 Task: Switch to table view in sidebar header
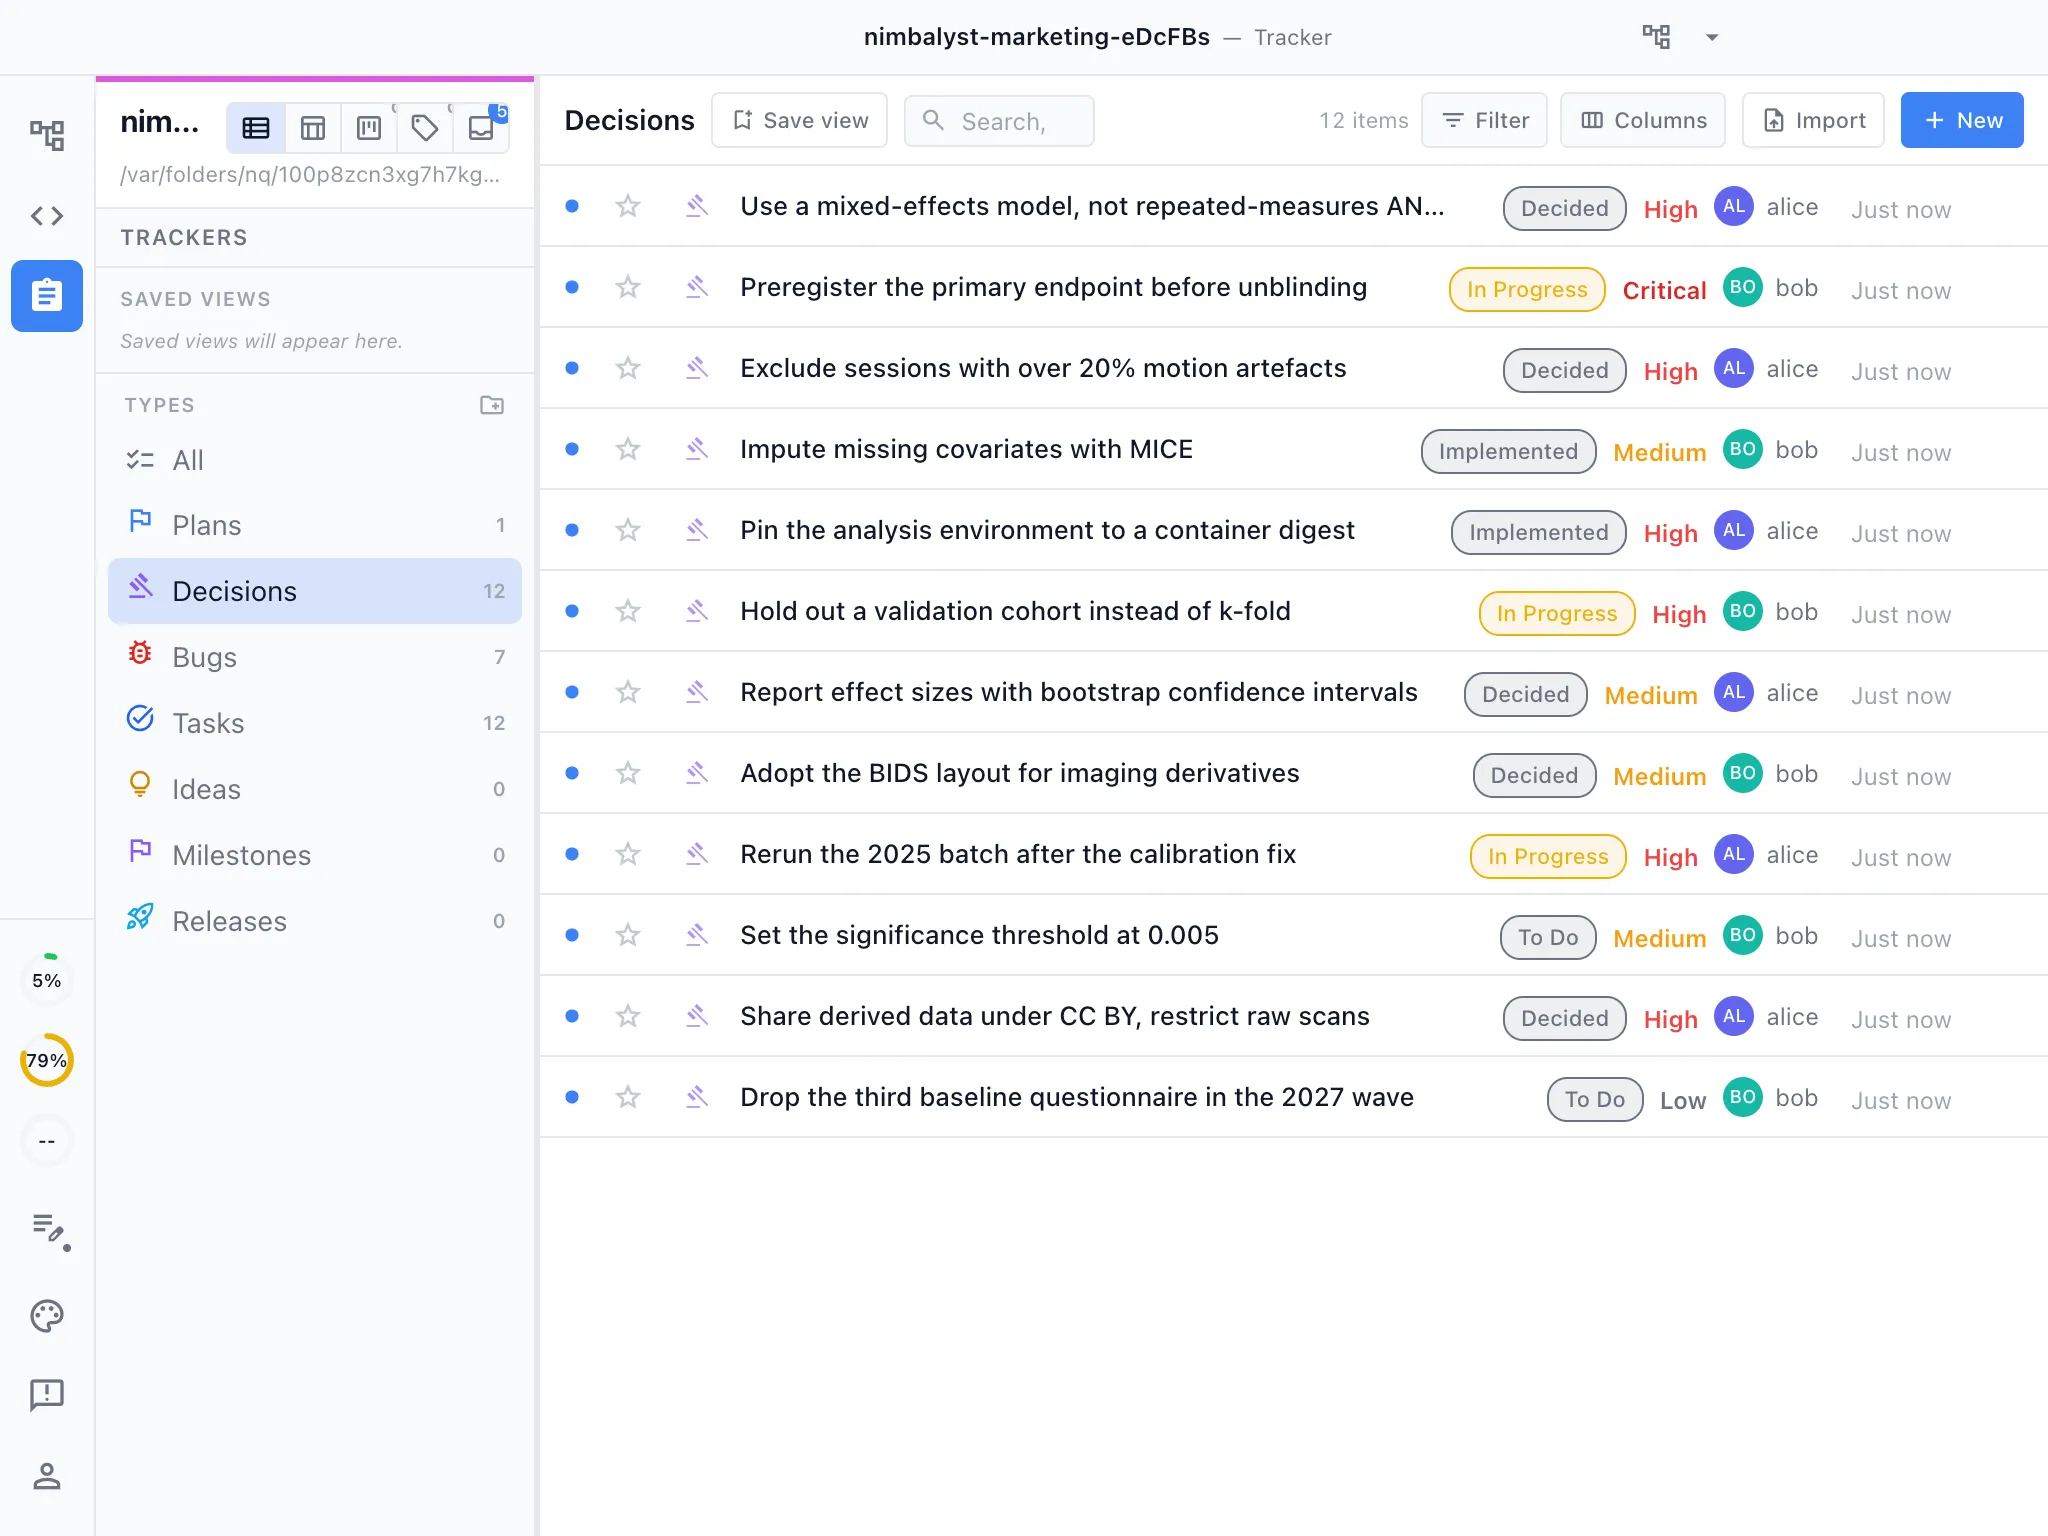(x=313, y=128)
